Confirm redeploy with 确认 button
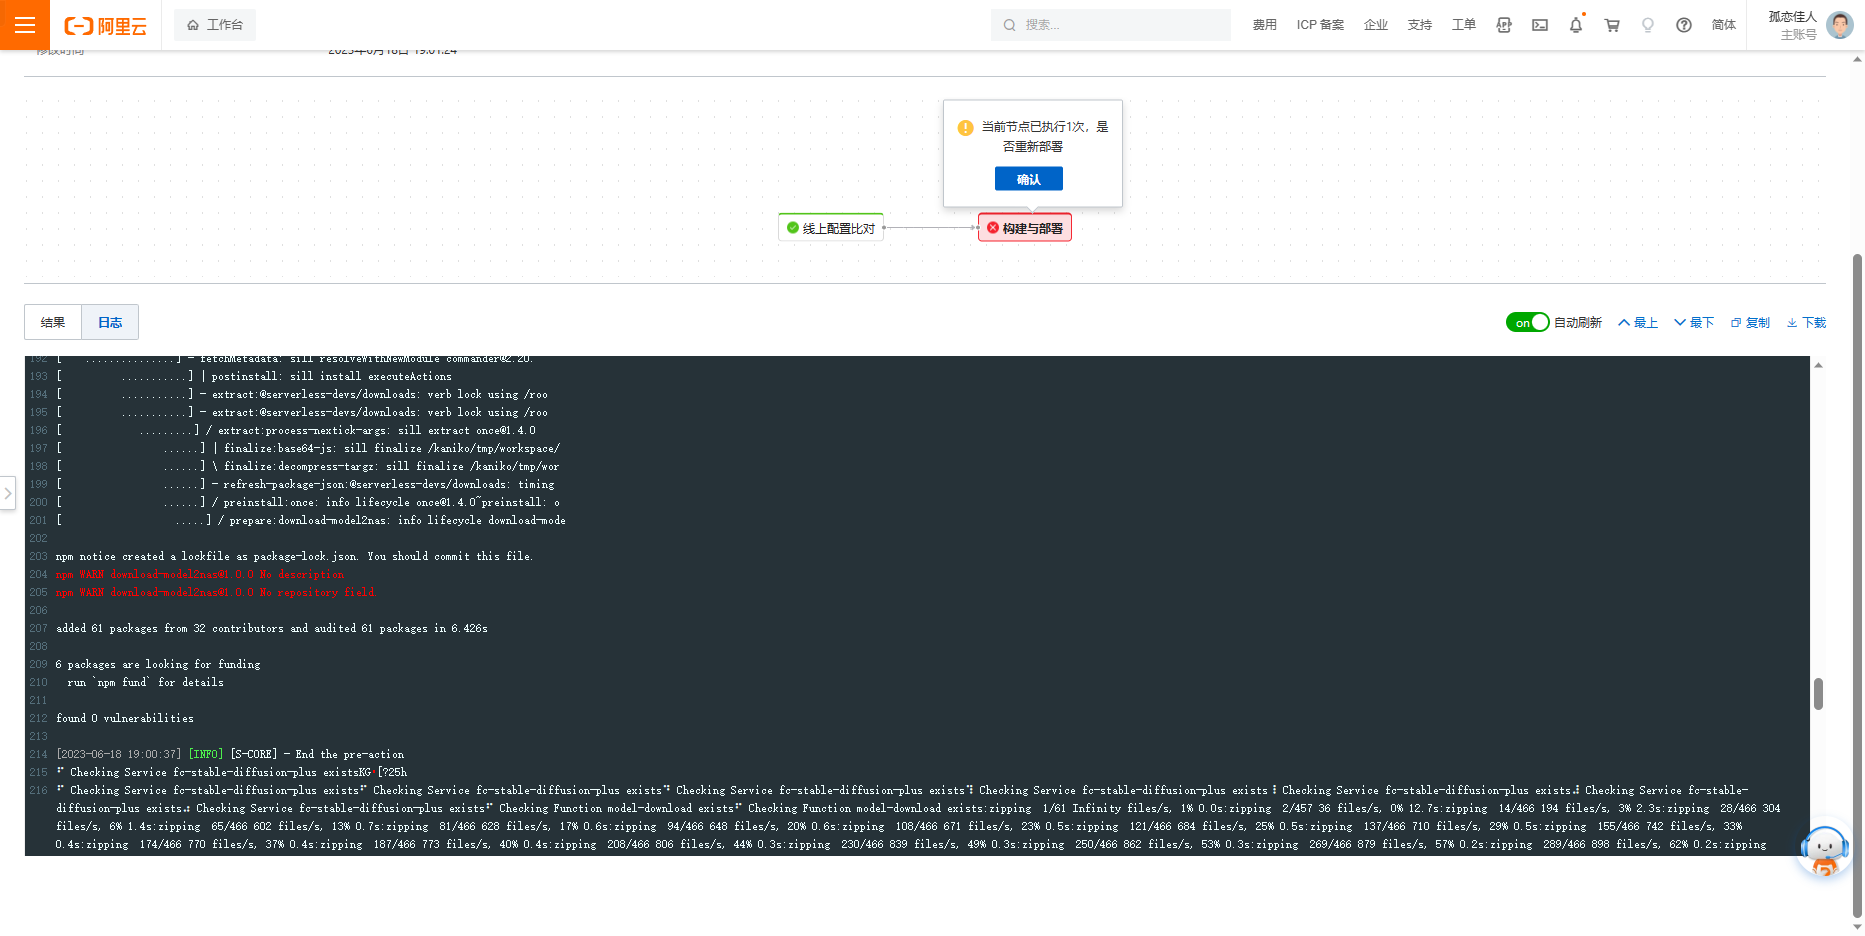The height and width of the screenshot is (936, 1865). [1029, 179]
